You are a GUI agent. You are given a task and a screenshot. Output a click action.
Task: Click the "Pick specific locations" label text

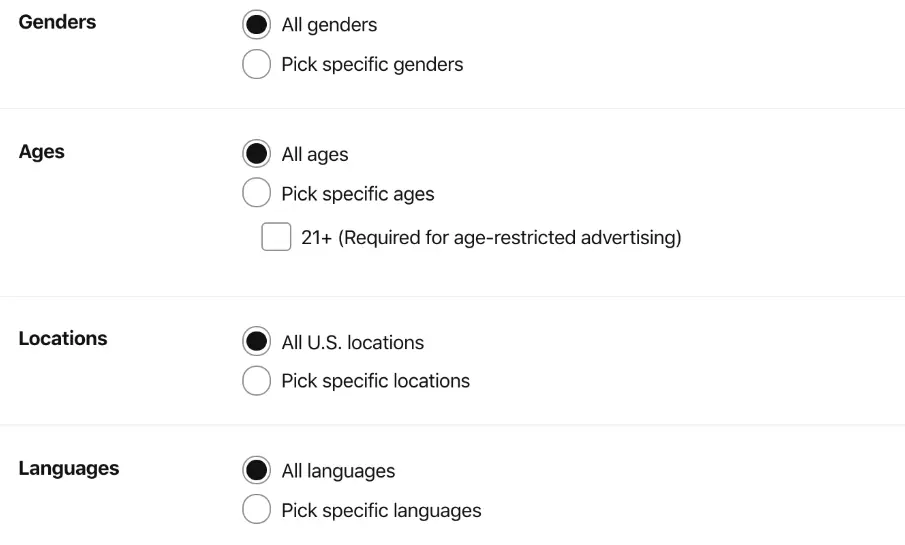375,381
